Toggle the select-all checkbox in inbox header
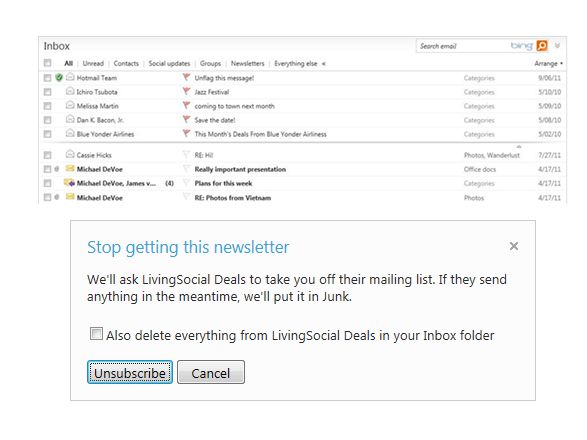The width and height of the screenshot is (587, 440). point(48,63)
